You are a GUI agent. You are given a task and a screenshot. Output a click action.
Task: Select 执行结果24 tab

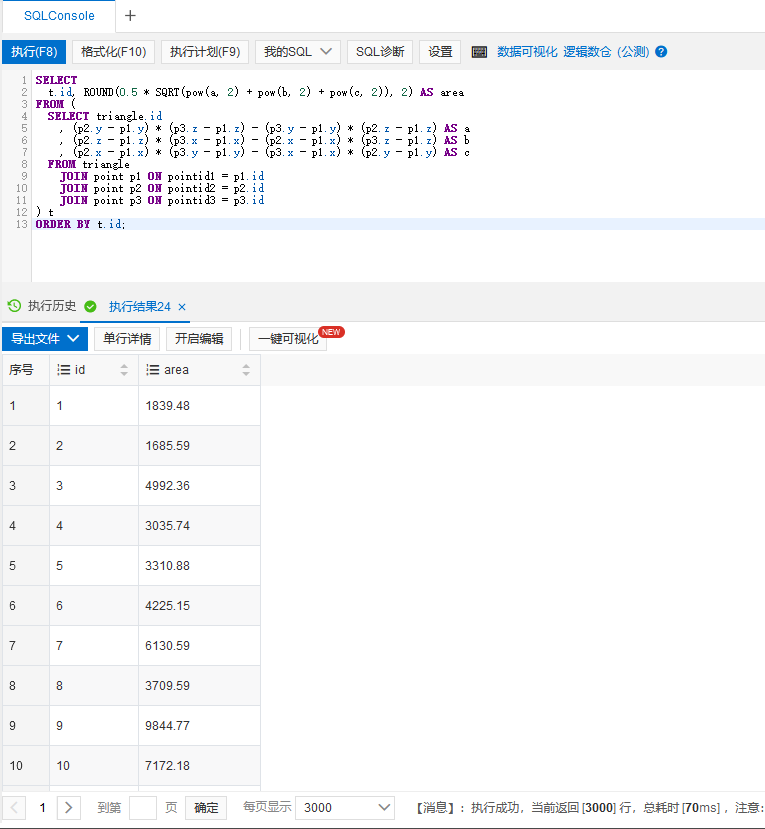pyautogui.click(x=140, y=307)
